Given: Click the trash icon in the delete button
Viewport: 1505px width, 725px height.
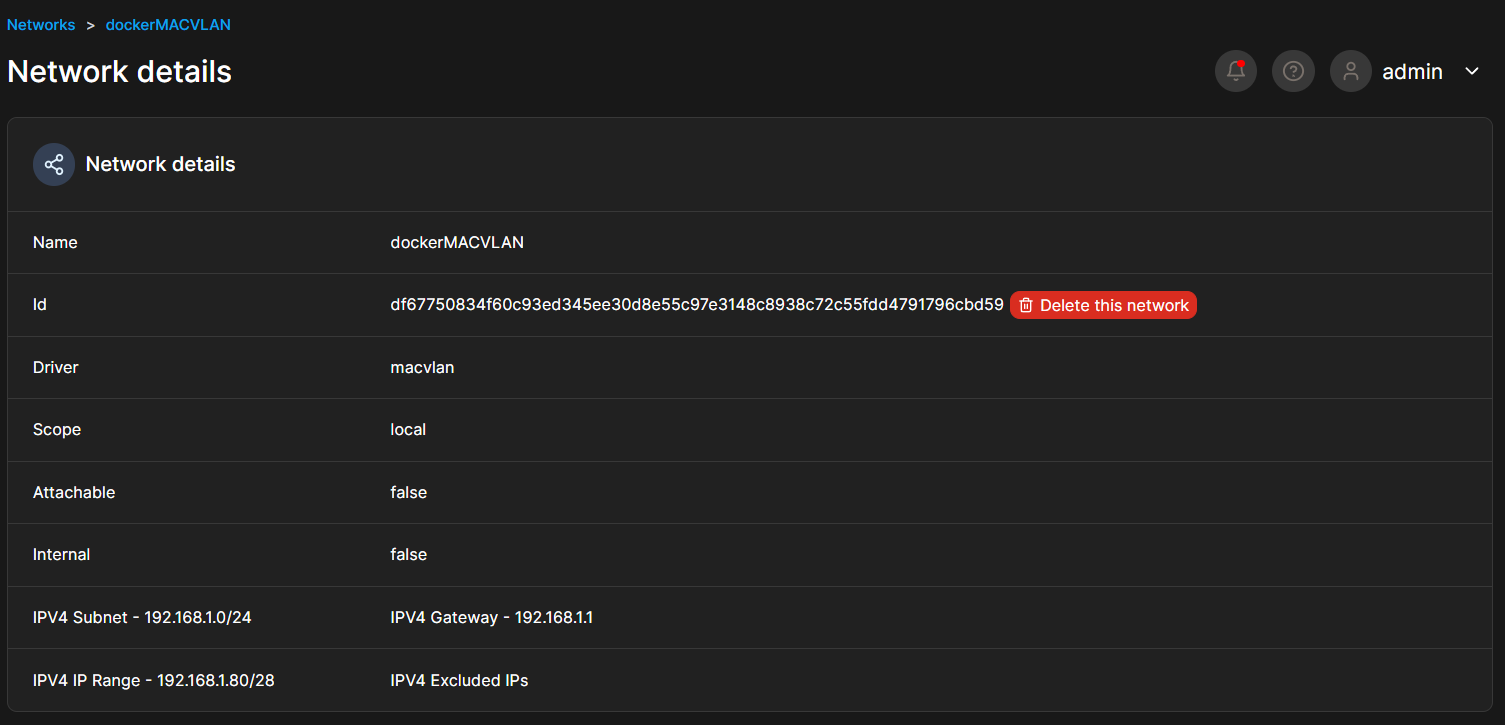Looking at the screenshot, I should click(x=1026, y=306).
